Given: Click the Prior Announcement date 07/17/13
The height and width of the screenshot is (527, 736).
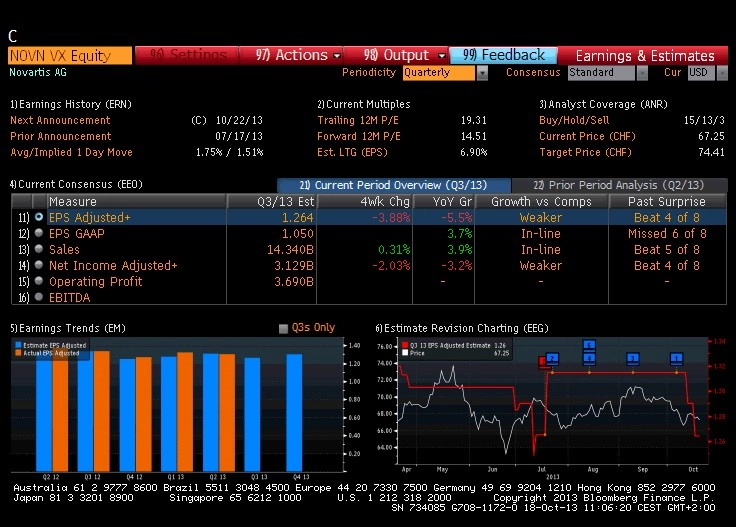Looking at the screenshot, I should (239, 136).
